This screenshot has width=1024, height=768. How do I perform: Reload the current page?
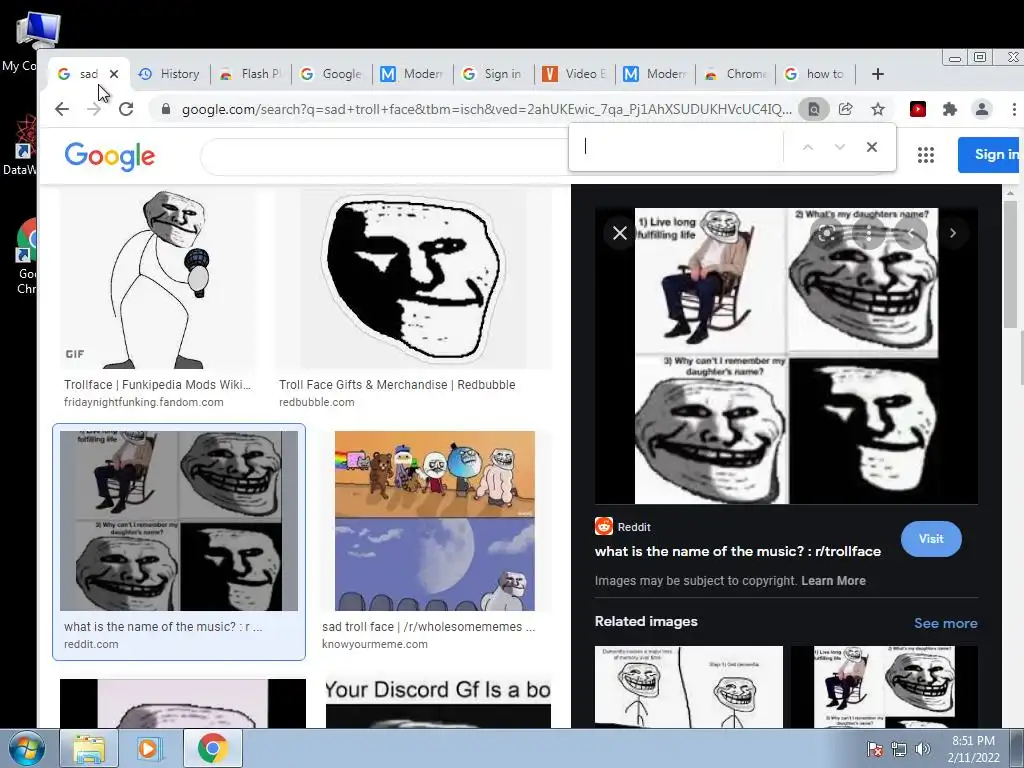126,109
